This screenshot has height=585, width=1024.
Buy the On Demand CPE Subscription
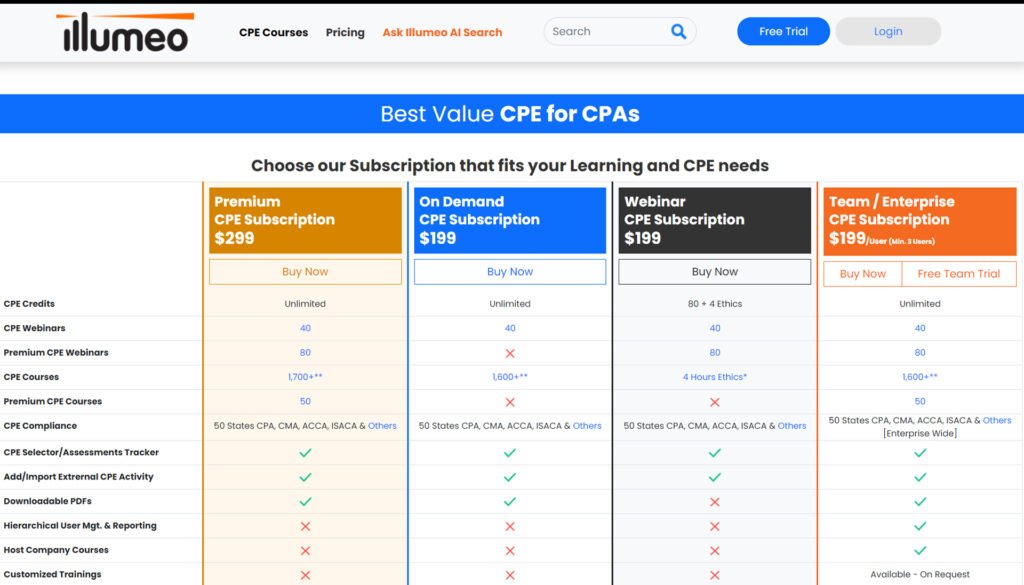point(510,272)
